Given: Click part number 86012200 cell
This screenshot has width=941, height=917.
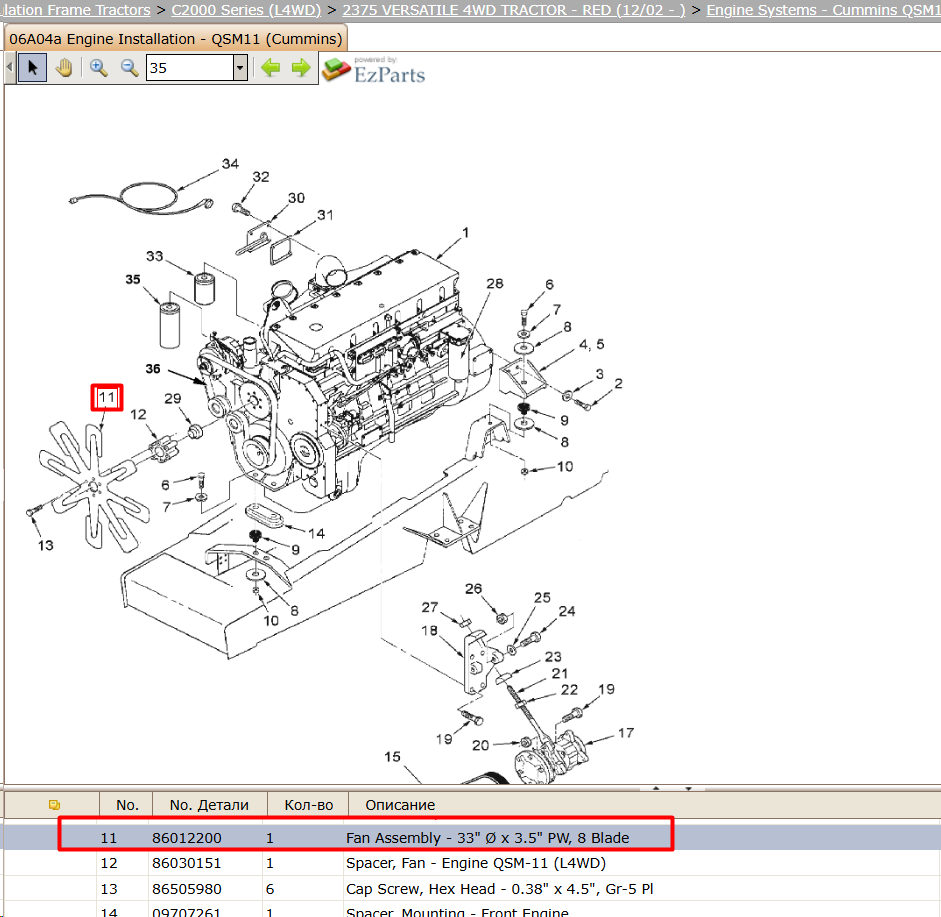Looking at the screenshot, I should pos(187,838).
